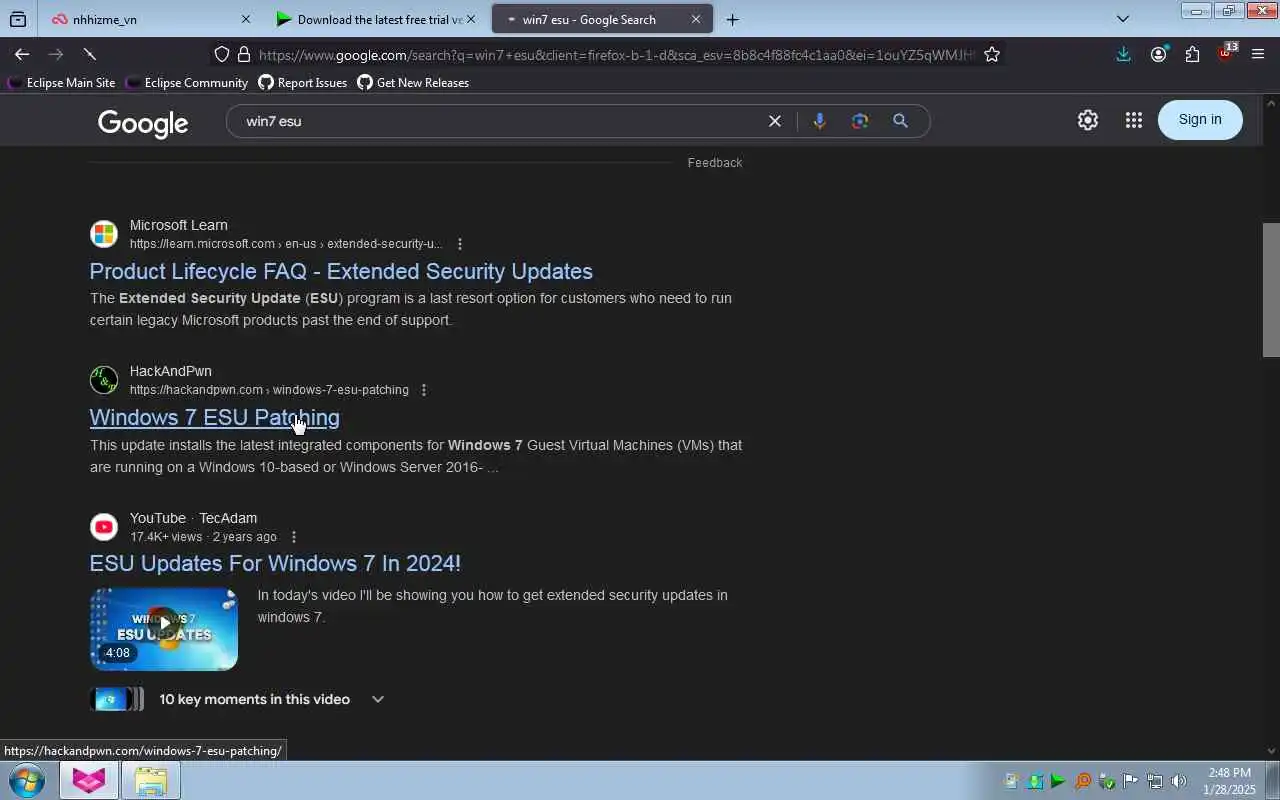The width and height of the screenshot is (1280, 800).
Task: Play the ESU Updates video thumbnail
Action: click(x=164, y=628)
